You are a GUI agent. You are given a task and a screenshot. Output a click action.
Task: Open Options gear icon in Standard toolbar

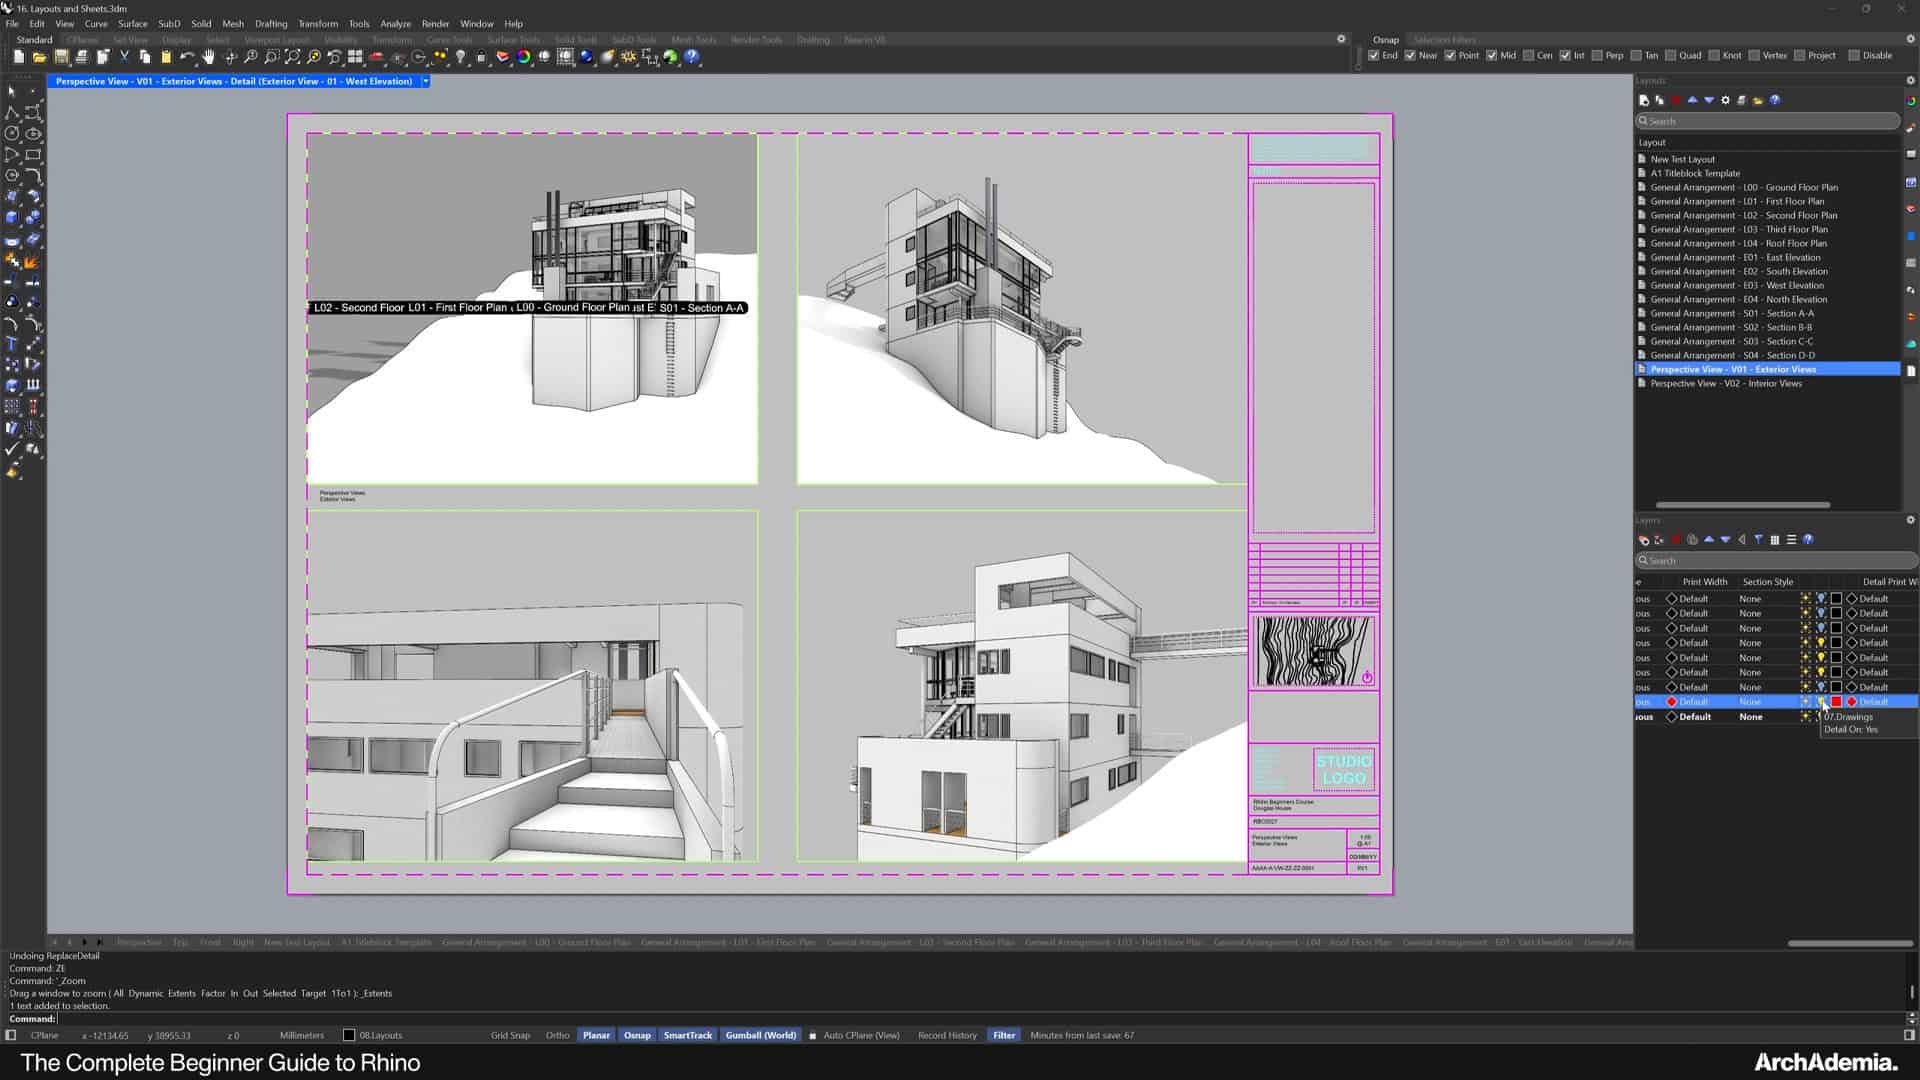click(627, 57)
